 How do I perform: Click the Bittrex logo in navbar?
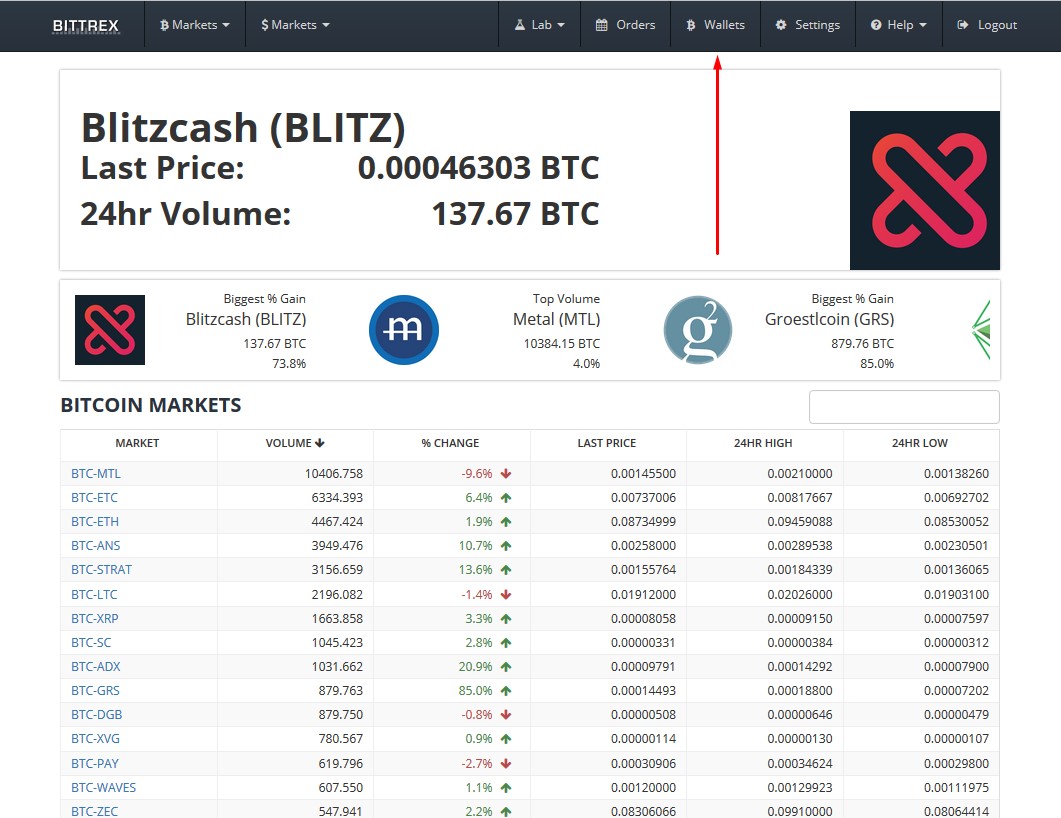pos(86,25)
